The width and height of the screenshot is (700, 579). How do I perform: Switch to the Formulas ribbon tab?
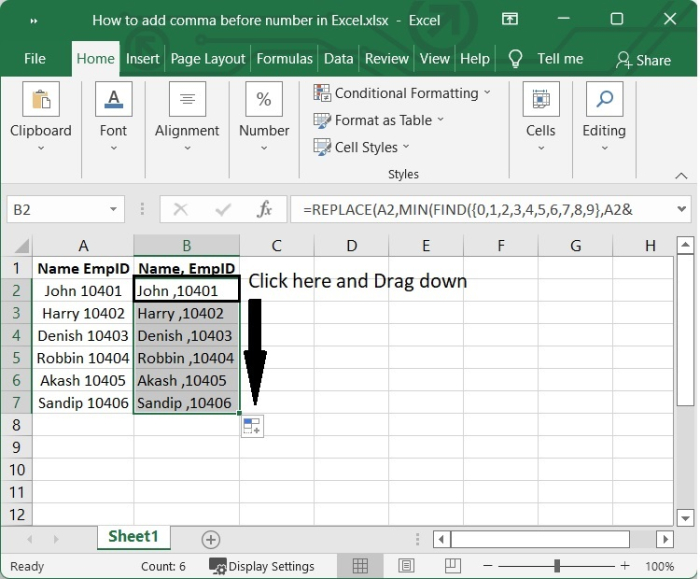(x=285, y=59)
